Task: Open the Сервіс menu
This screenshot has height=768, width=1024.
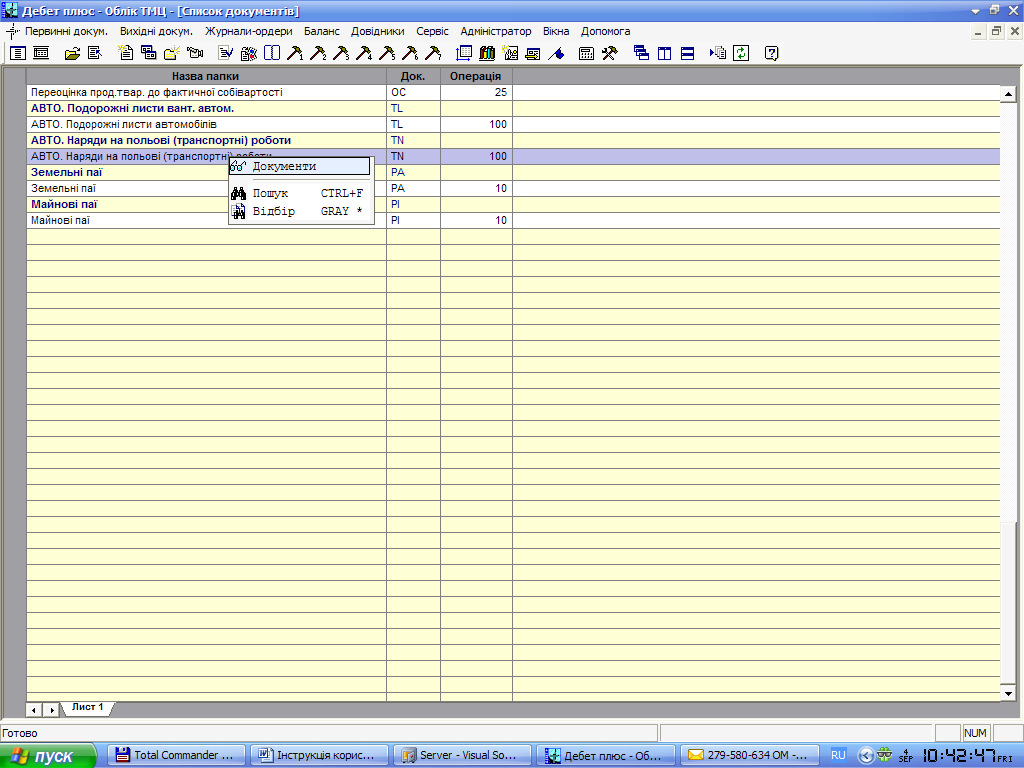Action: 432,31
